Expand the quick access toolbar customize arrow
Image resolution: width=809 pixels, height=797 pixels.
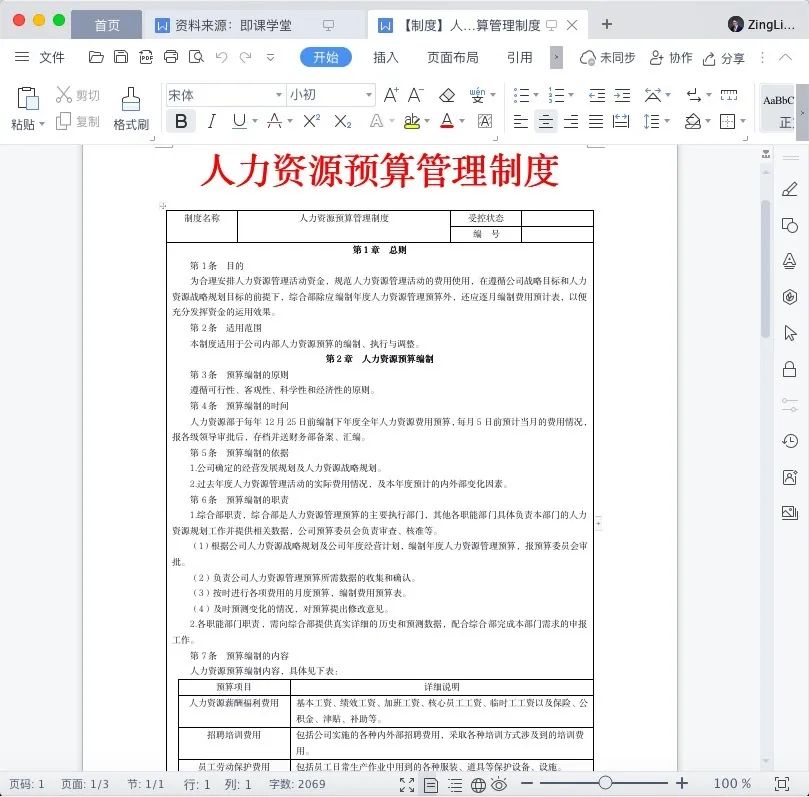pyautogui.click(x=270, y=57)
